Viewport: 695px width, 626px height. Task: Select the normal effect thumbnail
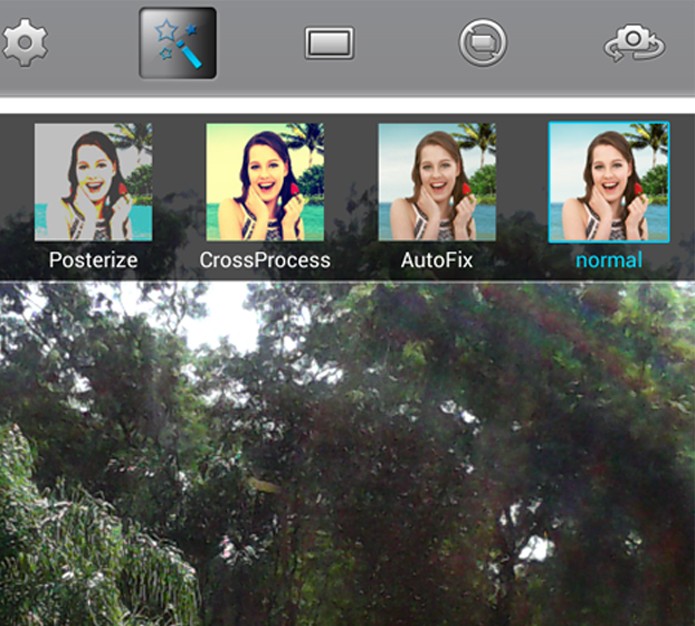[x=609, y=182]
